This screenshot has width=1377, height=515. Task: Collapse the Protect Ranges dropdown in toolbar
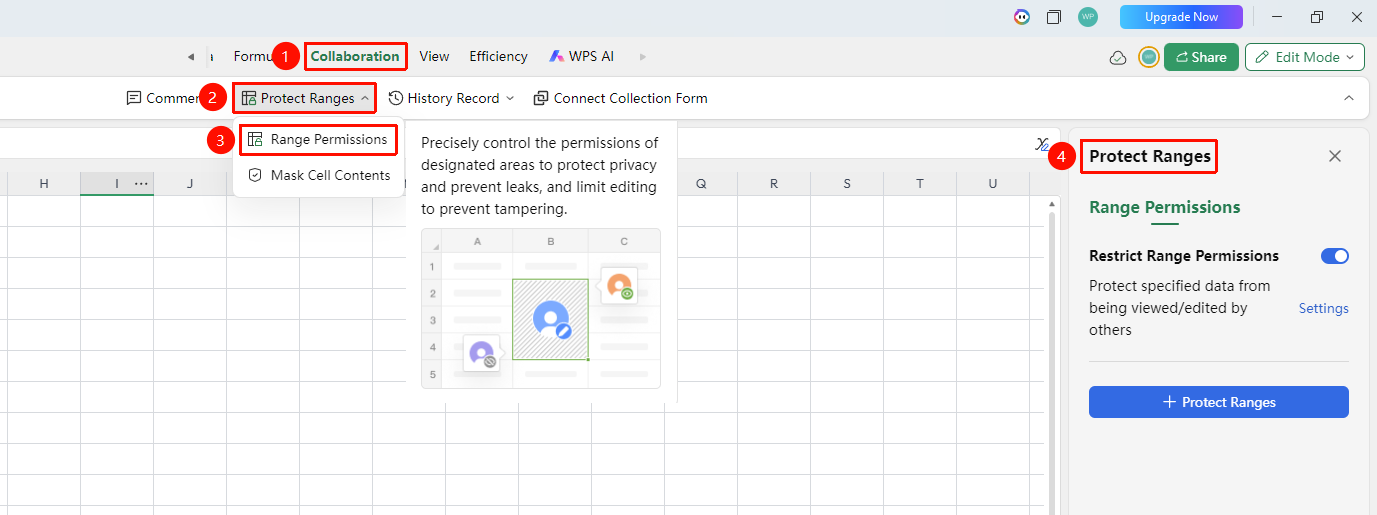pyautogui.click(x=365, y=98)
